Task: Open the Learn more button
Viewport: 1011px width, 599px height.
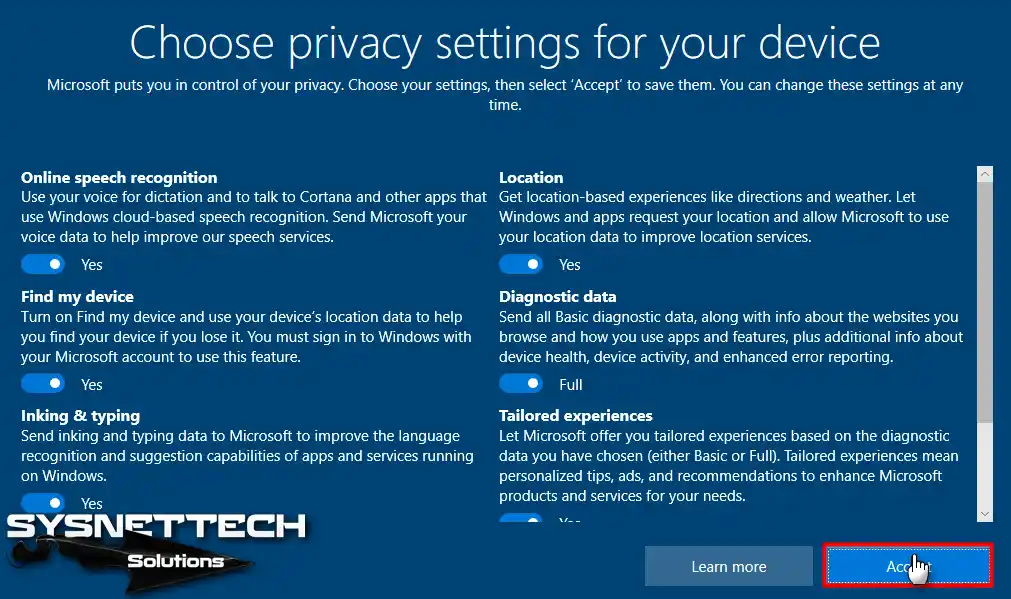Action: 728,566
